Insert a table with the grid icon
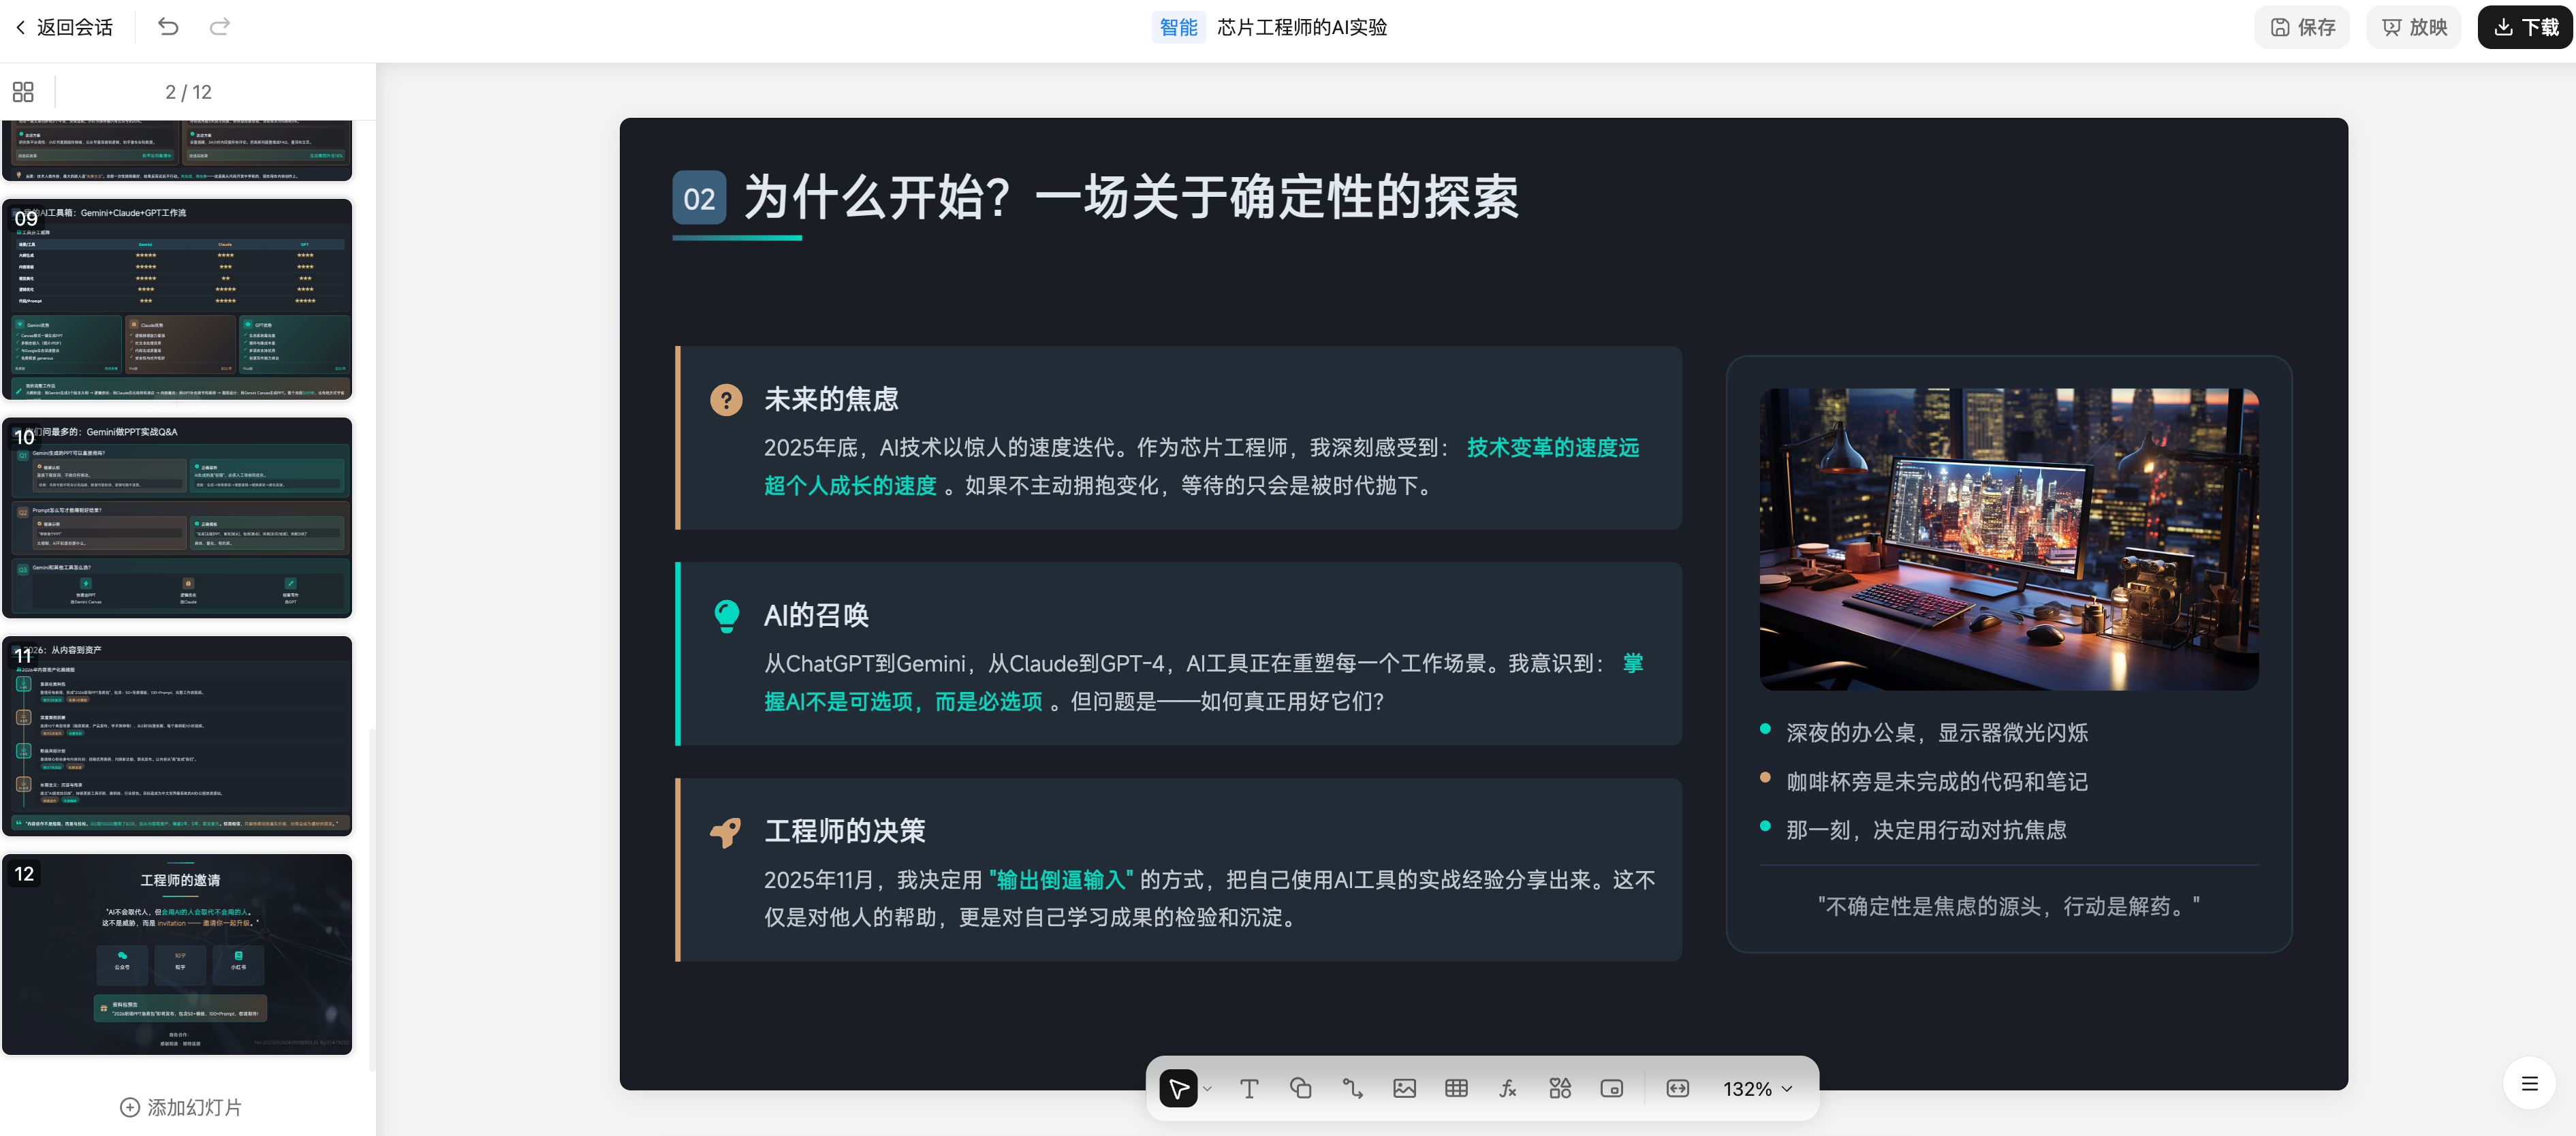Screen dimensions: 2576x1136 tap(1456, 1088)
